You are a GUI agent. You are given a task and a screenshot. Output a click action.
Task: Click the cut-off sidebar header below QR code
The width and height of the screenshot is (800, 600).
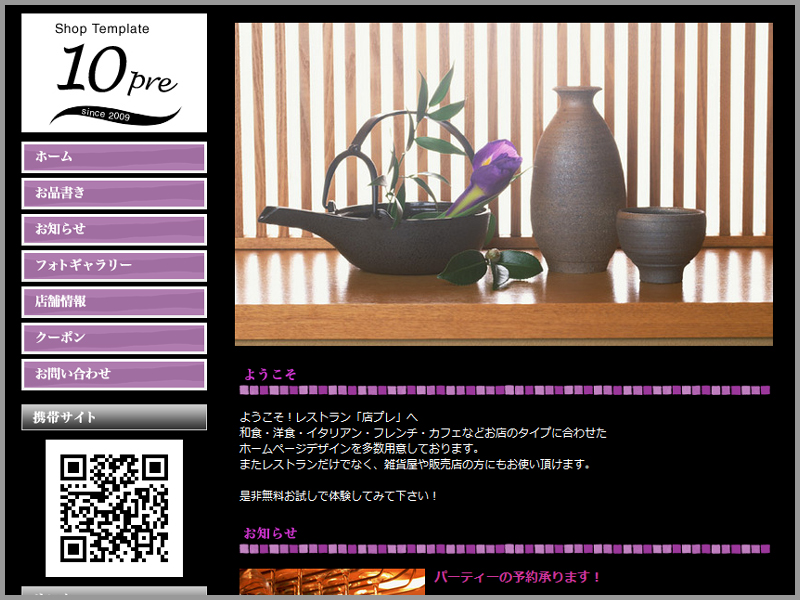click(114, 593)
